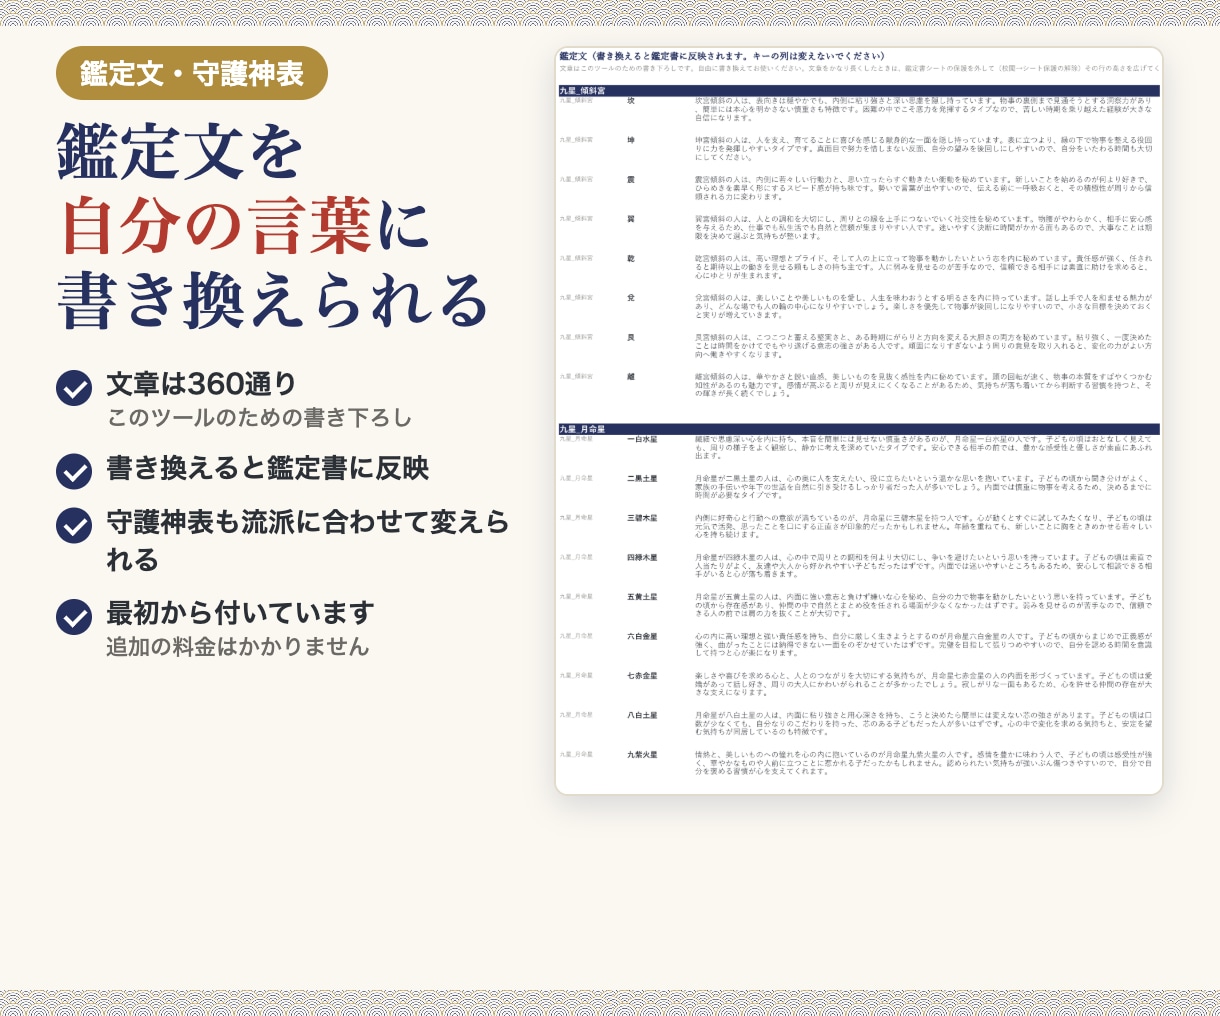Click the paragraph starting 坤宮傾斜の人は
Image resolution: width=1220 pixels, height=1016 pixels.
click(924, 149)
